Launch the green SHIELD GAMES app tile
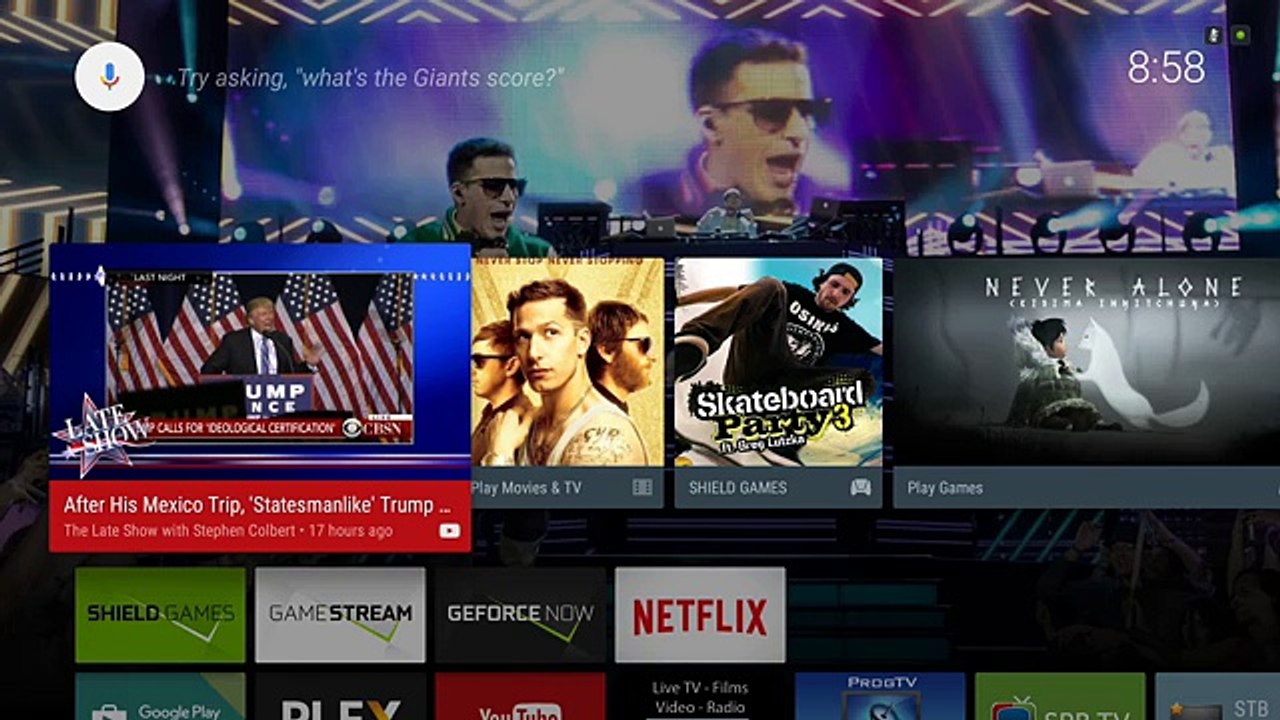The height and width of the screenshot is (720, 1280). [160, 615]
